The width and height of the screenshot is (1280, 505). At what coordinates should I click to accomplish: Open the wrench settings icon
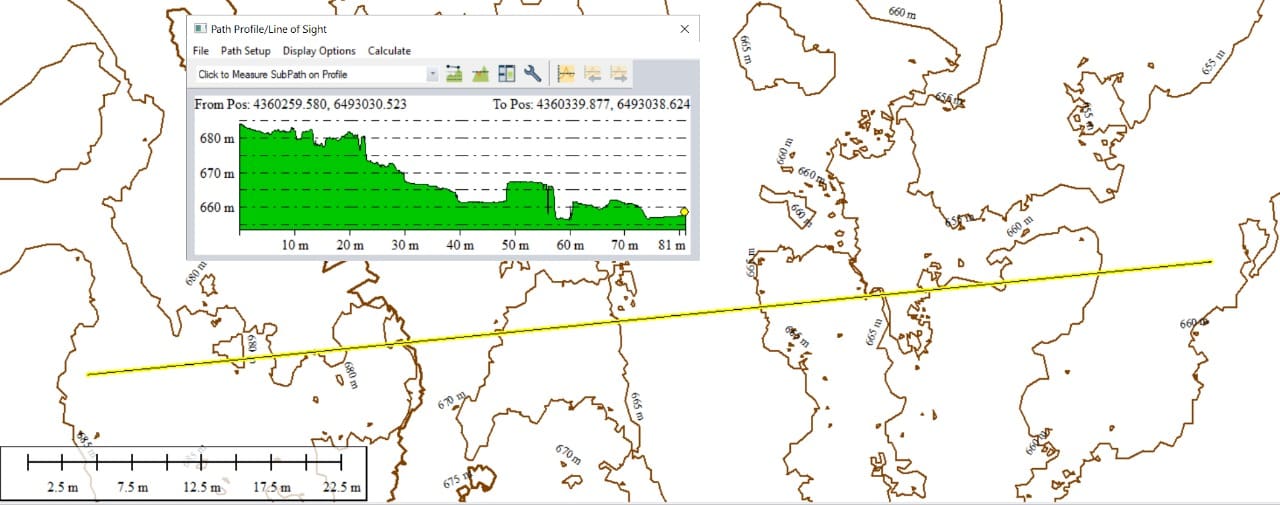point(532,74)
